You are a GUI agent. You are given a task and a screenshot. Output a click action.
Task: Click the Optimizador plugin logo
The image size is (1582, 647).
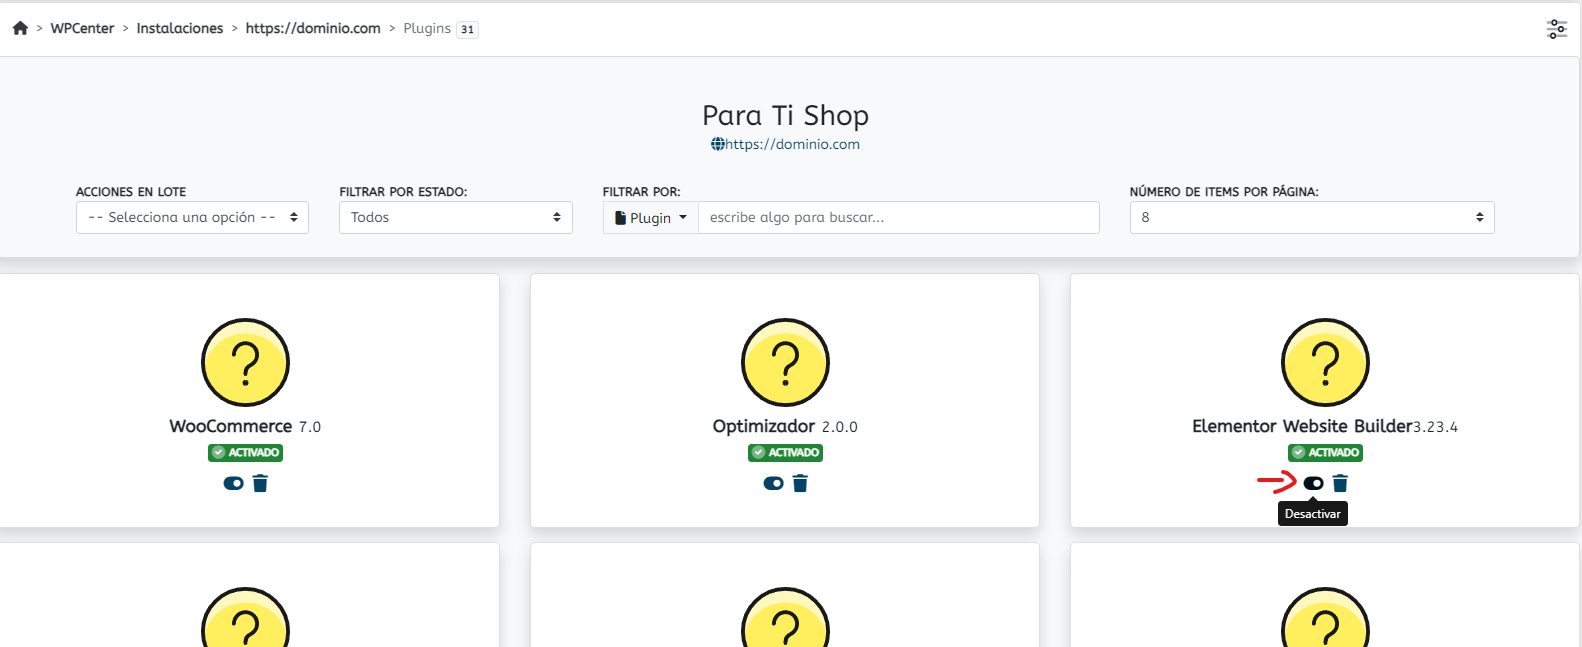click(x=785, y=362)
